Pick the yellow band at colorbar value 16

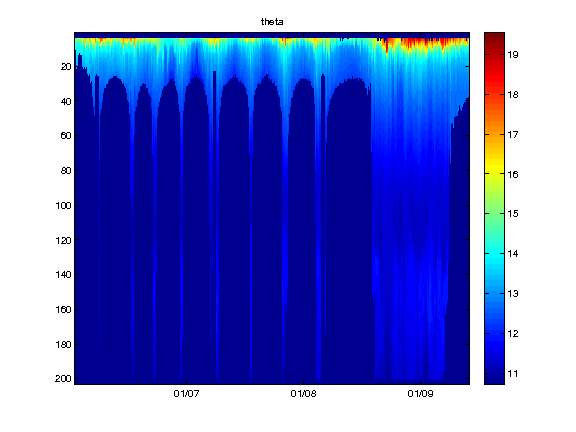494,173
